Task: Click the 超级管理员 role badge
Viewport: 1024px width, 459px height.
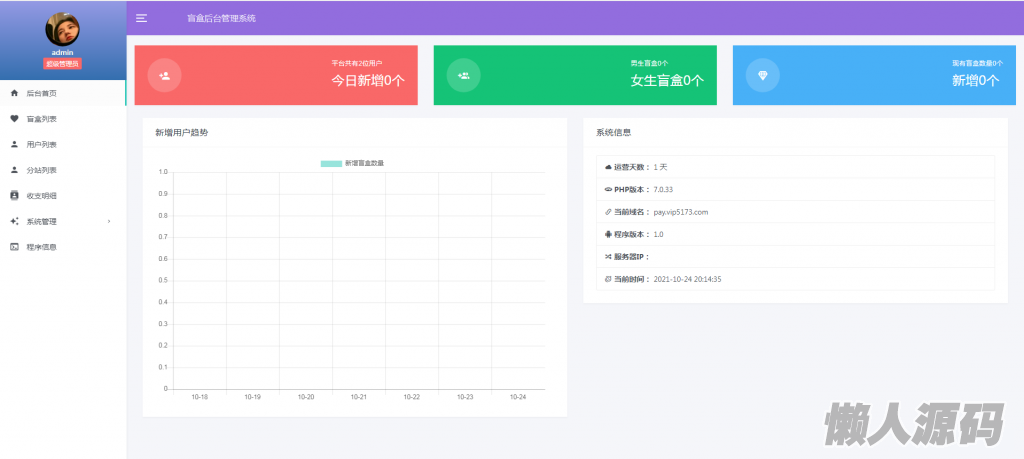Action: (62, 64)
